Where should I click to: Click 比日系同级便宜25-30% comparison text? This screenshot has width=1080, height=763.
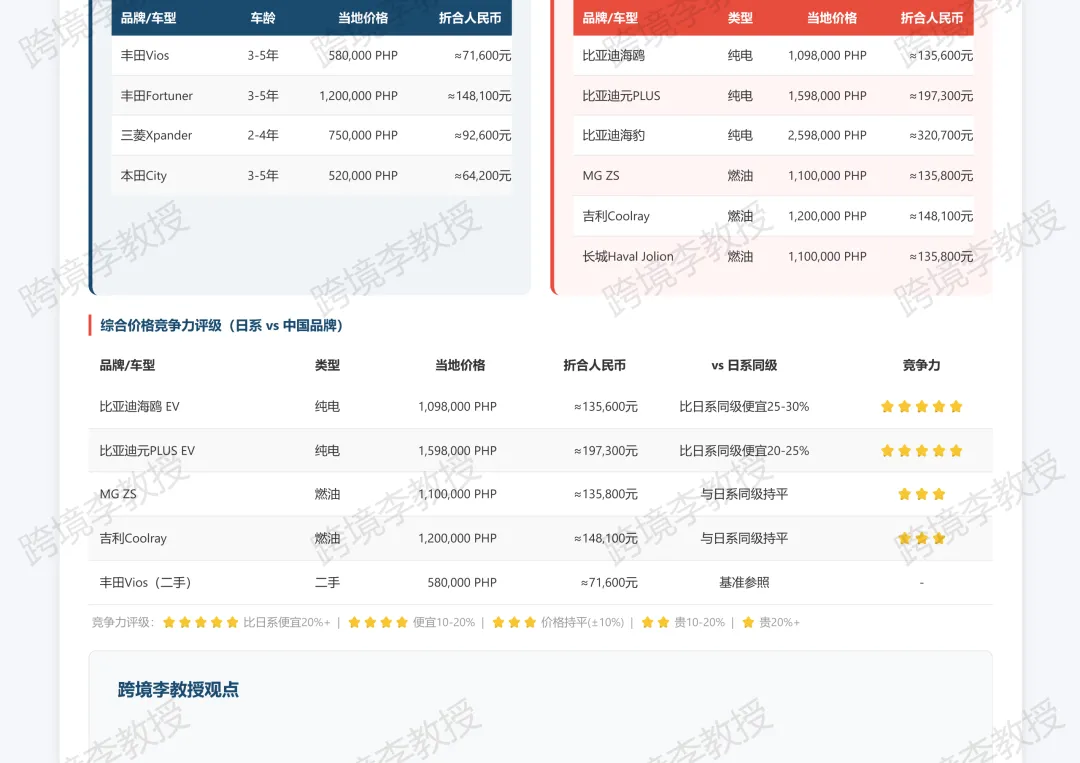(x=744, y=406)
